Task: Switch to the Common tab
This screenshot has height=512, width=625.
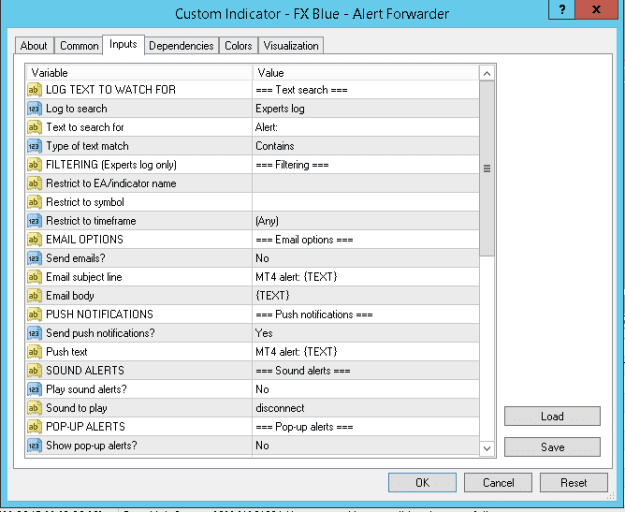Action: coord(79,46)
